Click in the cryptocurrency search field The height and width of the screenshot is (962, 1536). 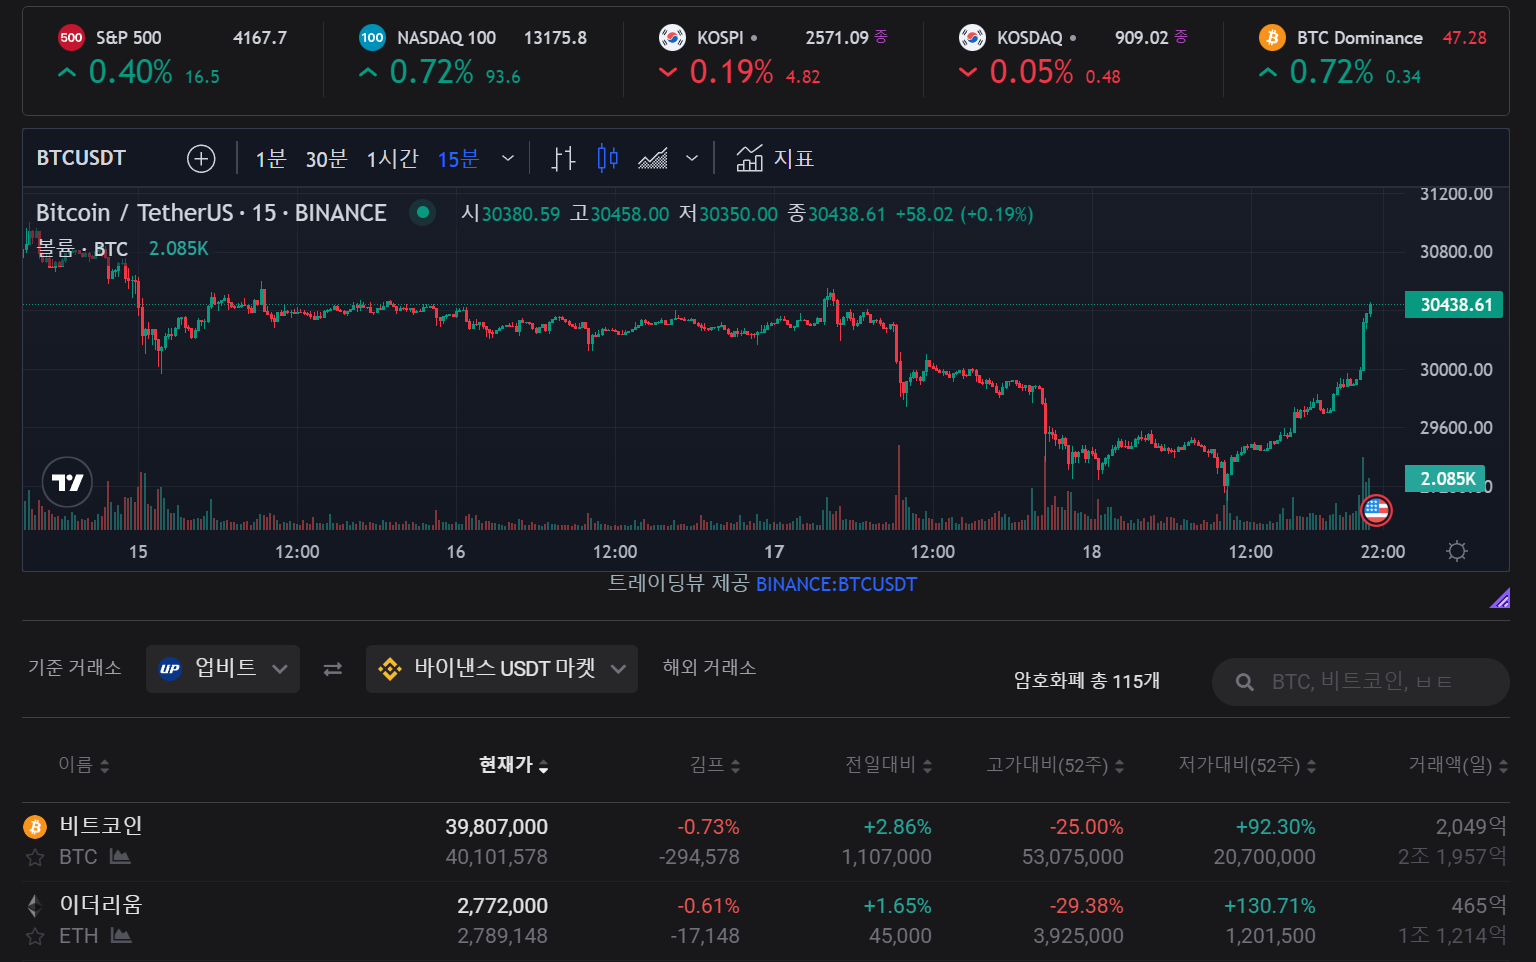[1361, 682]
